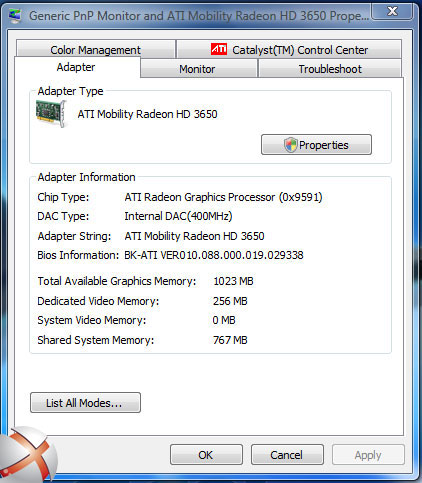This screenshot has width=422, height=483.
Task: Open the Troubleshoot tab
Action: pyautogui.click(x=330, y=68)
